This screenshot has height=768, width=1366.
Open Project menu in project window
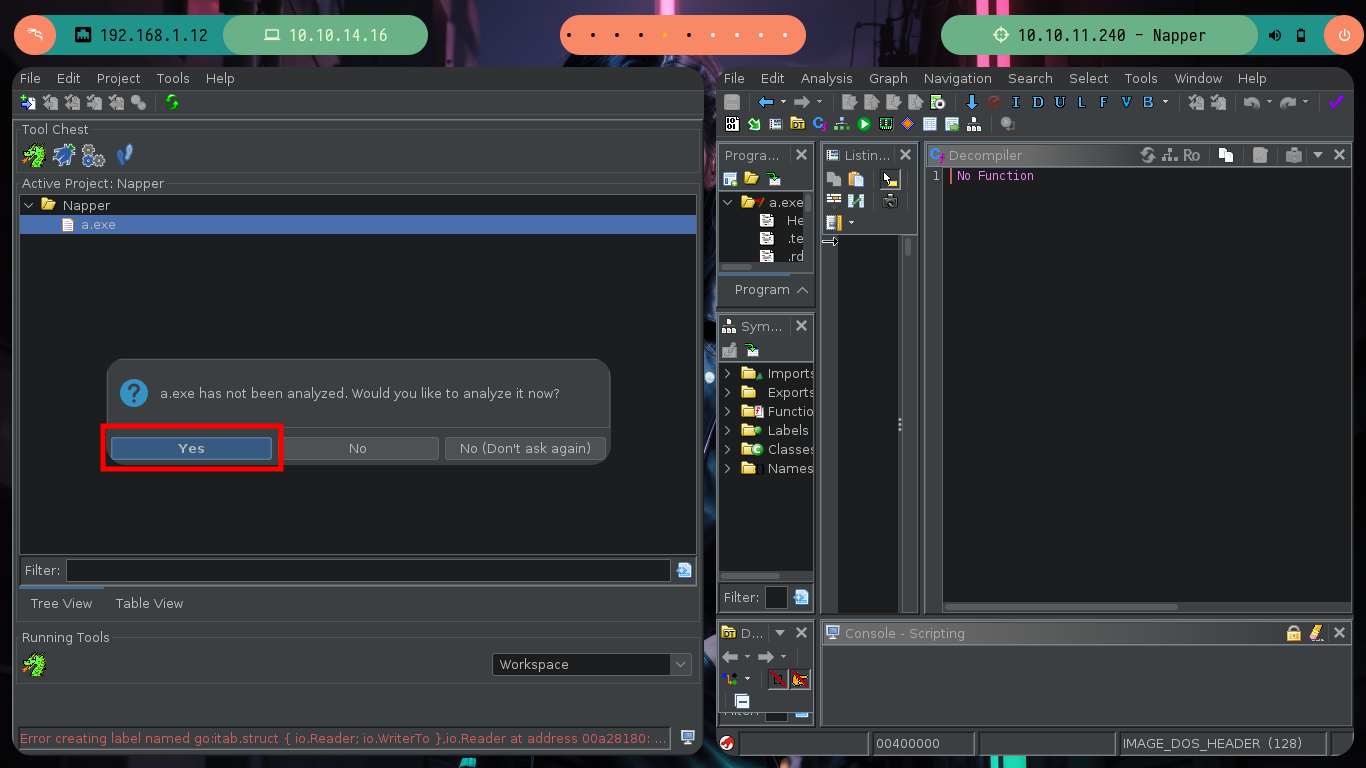click(118, 78)
